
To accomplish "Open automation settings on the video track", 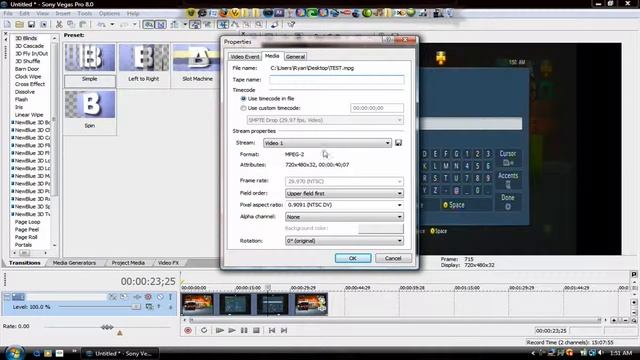I will [148, 297].
